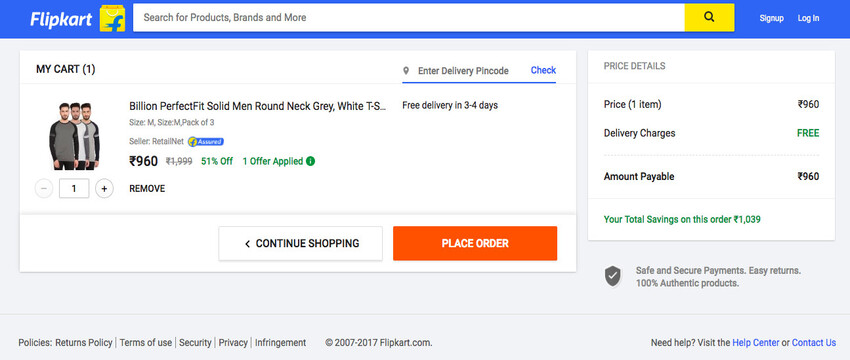Screen dimensions: 850x360
Task: Open the T-shirt product thumbnail
Action: pos(74,136)
